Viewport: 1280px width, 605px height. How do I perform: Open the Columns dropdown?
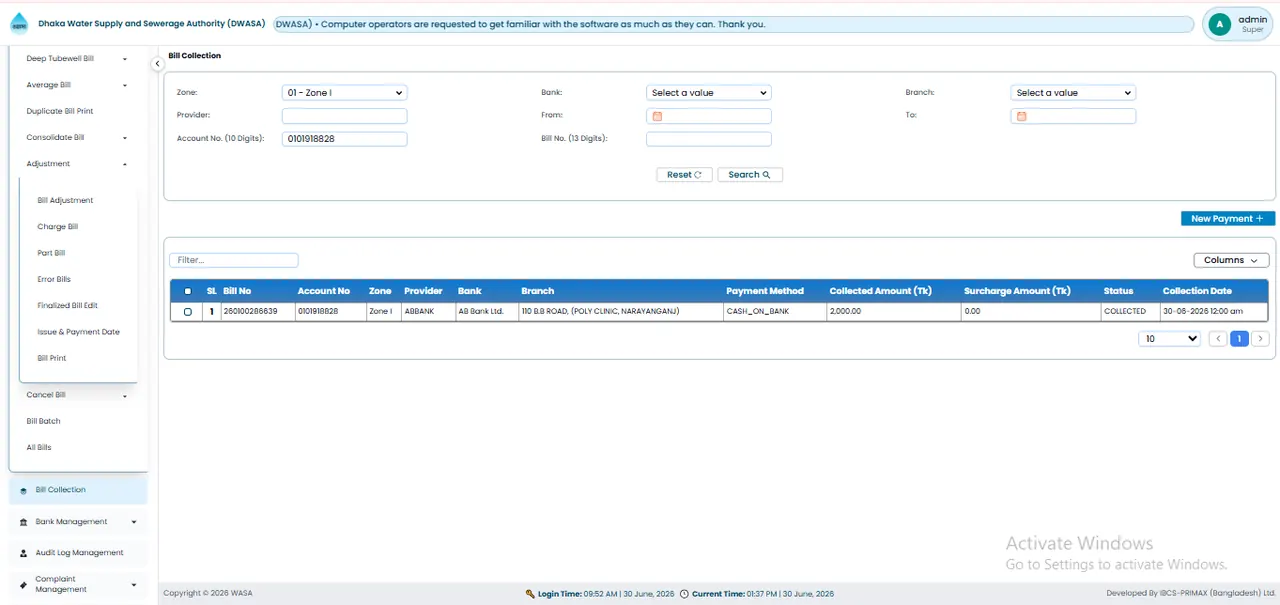tap(1231, 260)
